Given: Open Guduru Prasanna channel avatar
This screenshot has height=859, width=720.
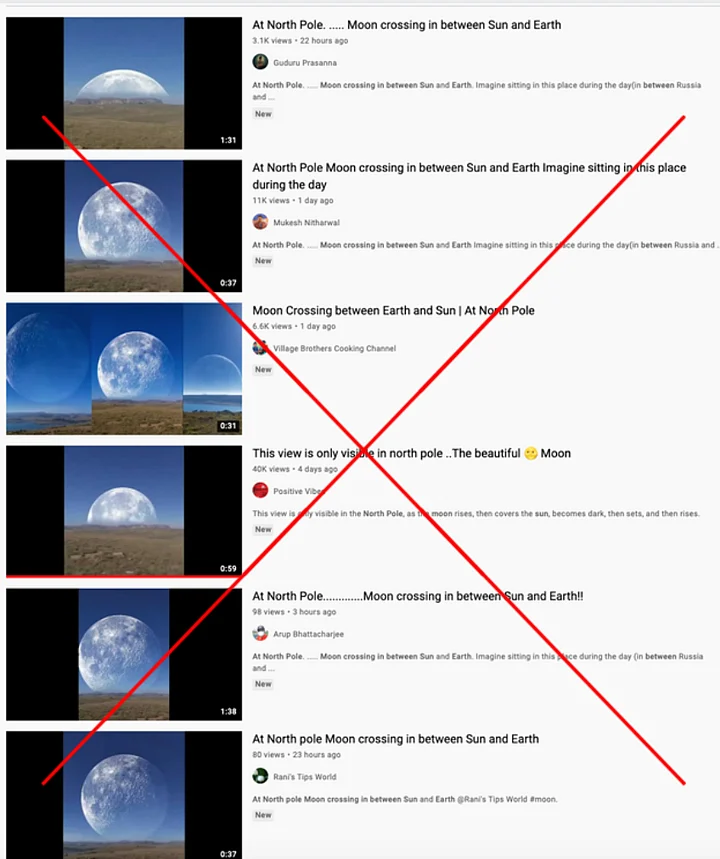Looking at the screenshot, I should point(260,62).
